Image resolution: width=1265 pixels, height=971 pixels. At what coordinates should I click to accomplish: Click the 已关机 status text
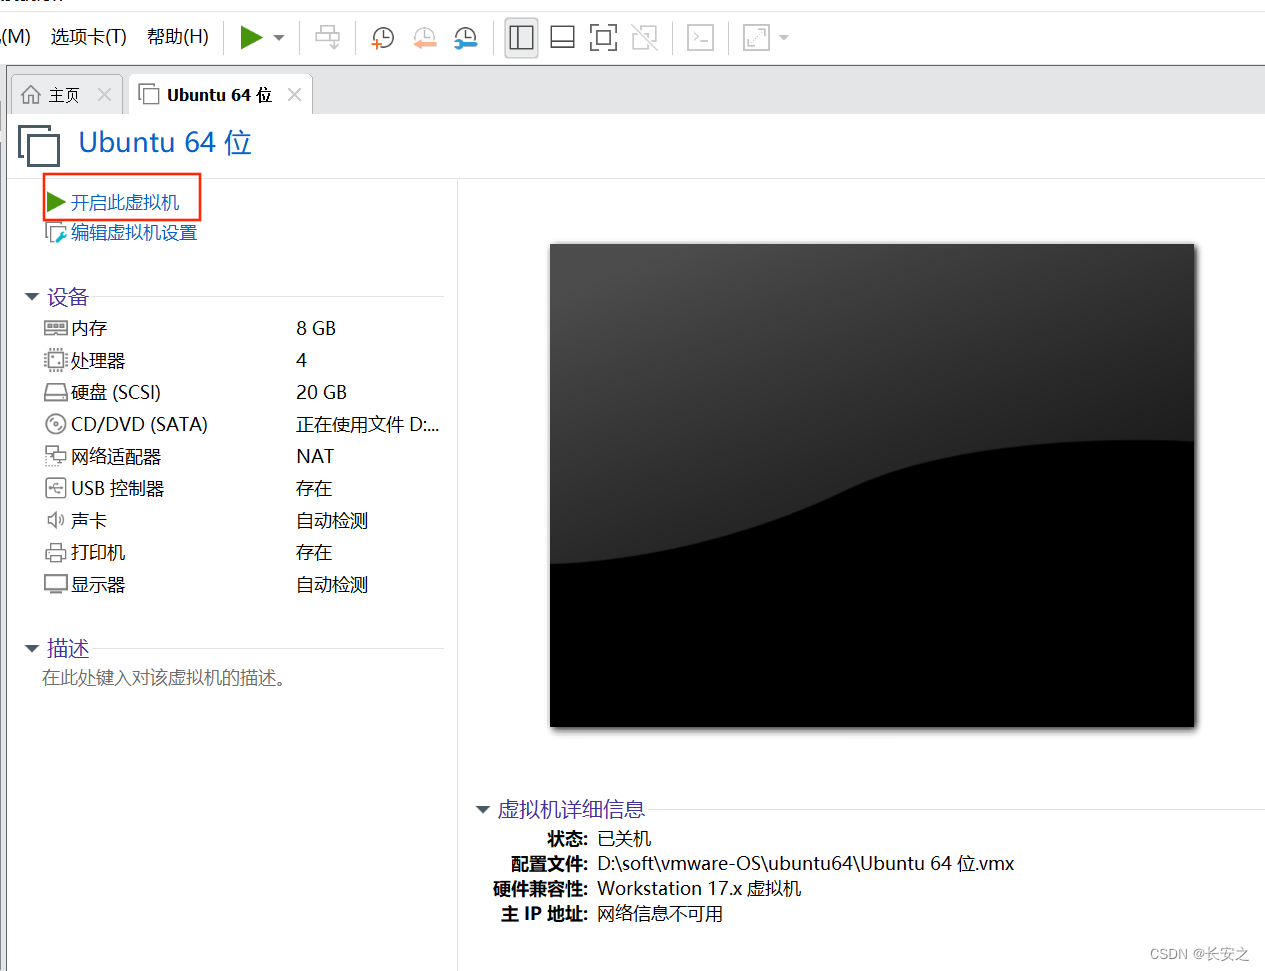point(624,838)
